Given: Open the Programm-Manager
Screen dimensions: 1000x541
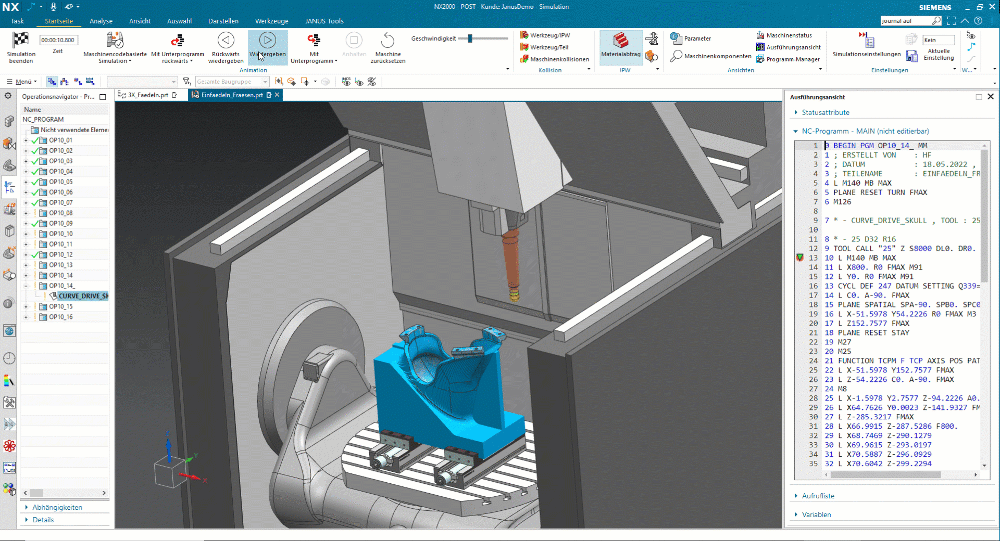Looking at the screenshot, I should [x=788, y=59].
